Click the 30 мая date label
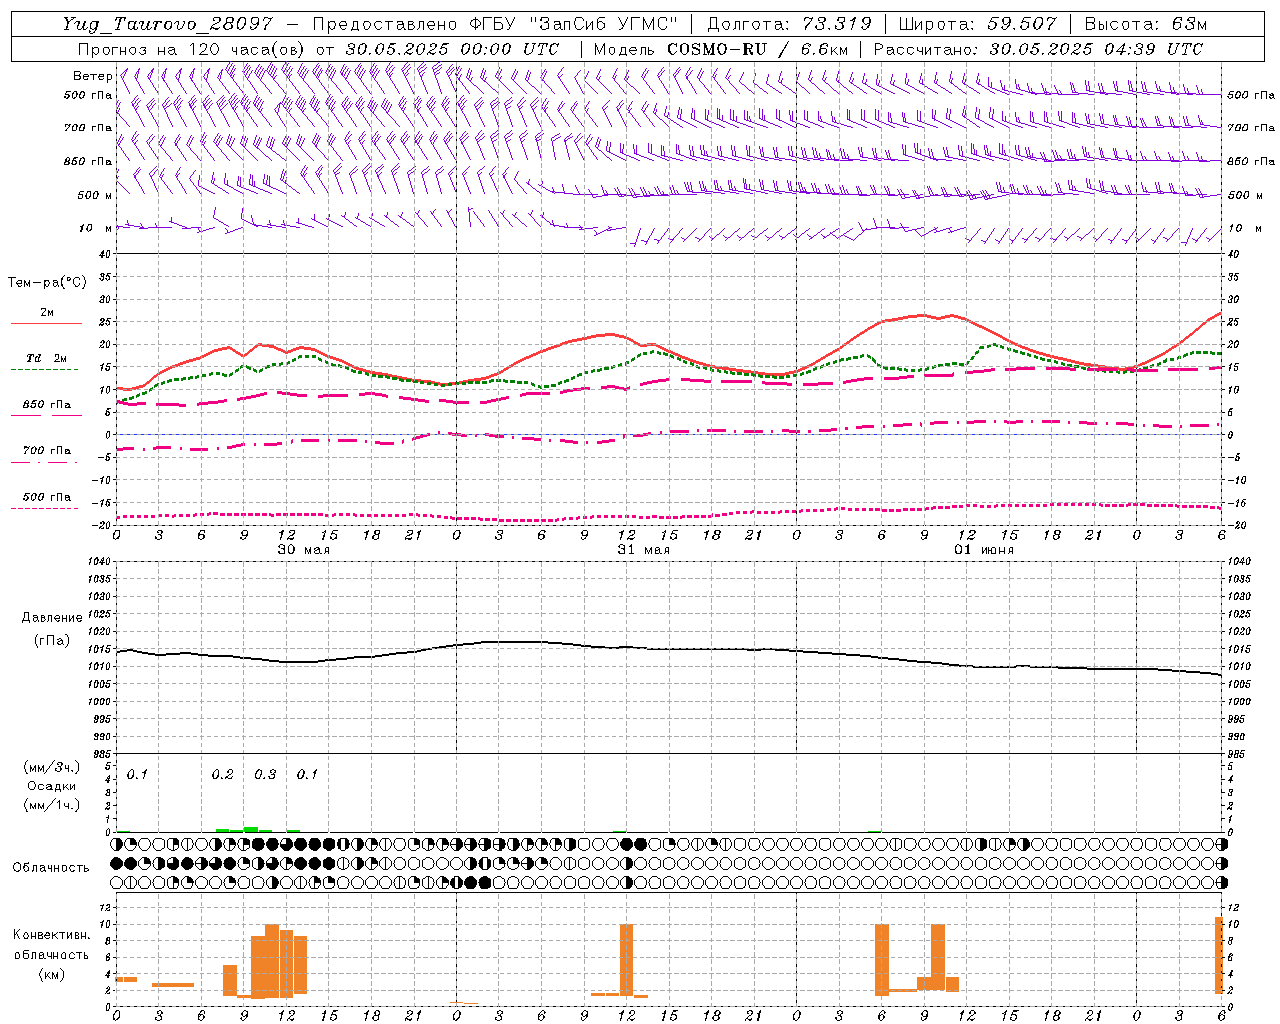The height and width of the screenshot is (1024, 1280). 303,550
